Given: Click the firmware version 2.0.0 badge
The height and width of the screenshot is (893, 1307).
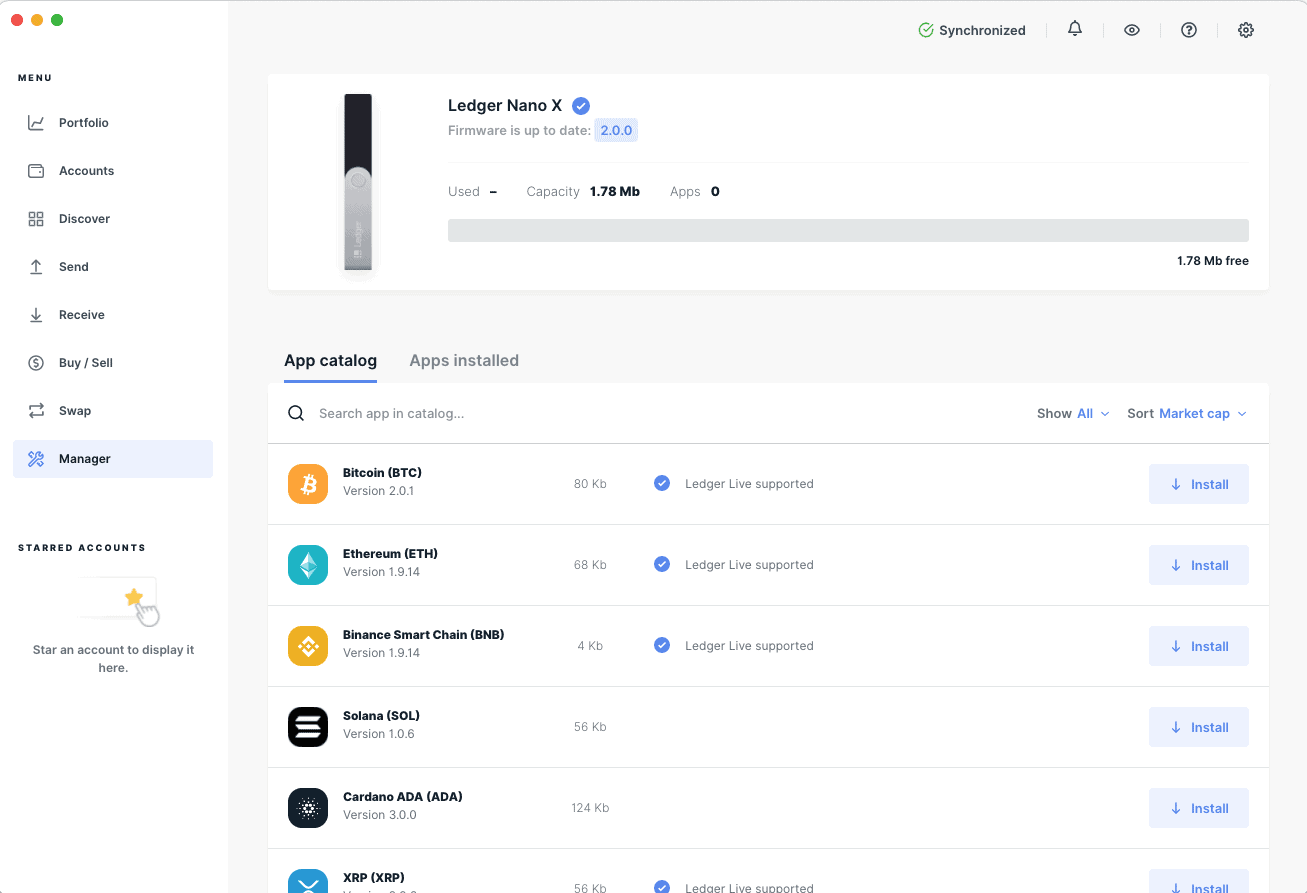Looking at the screenshot, I should [616, 130].
